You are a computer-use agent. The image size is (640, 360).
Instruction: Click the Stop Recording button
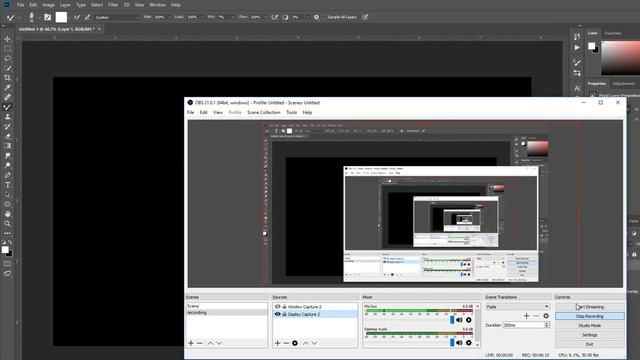click(590, 316)
